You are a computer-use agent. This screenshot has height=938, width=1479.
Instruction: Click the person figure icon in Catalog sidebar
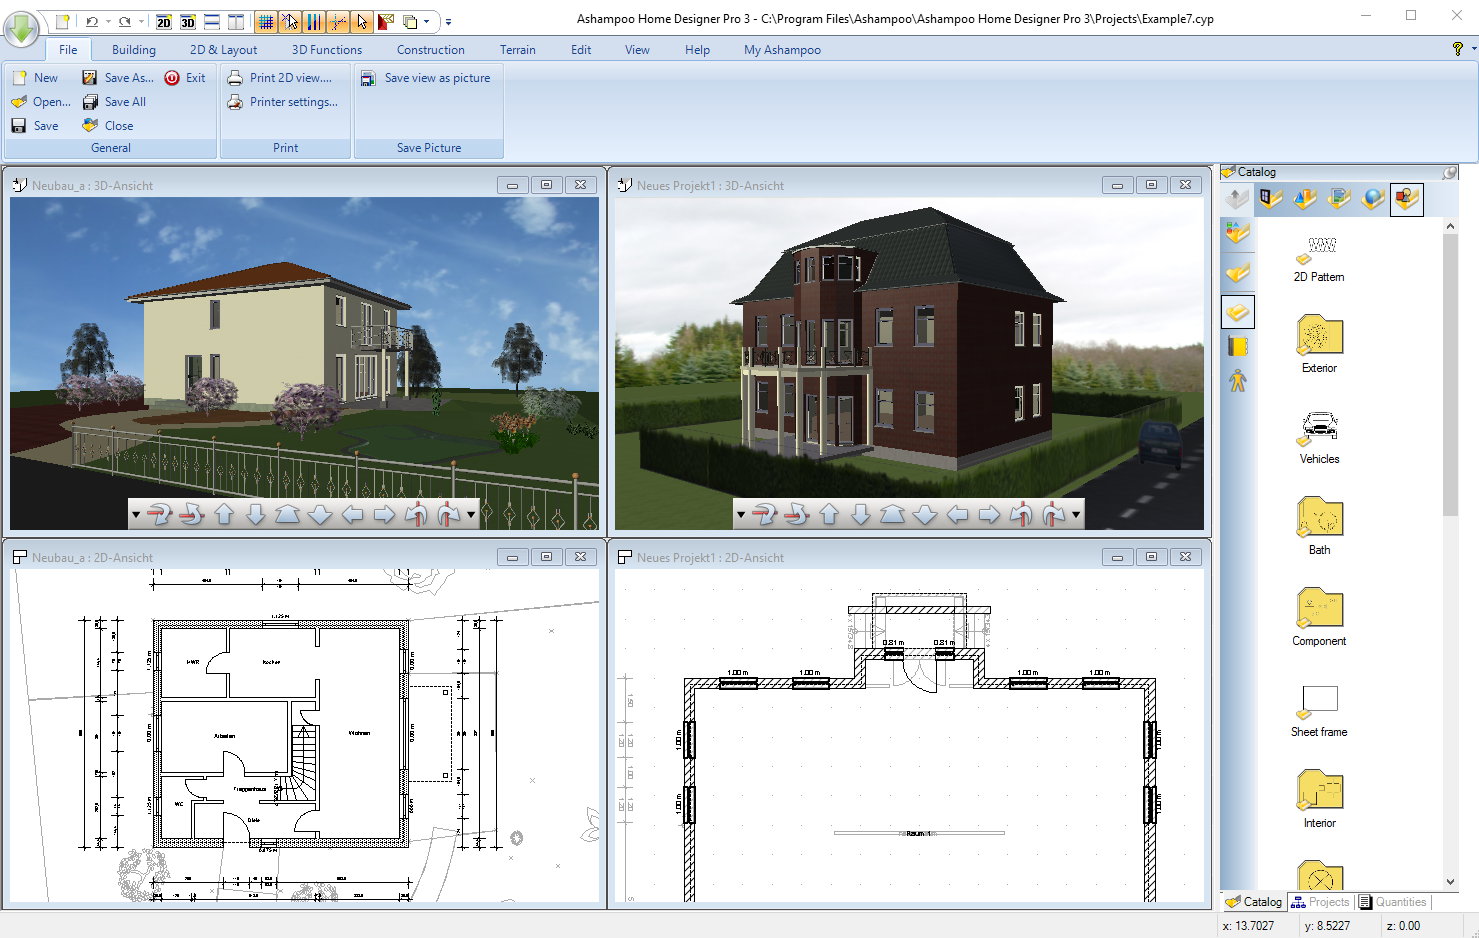pyautogui.click(x=1238, y=381)
